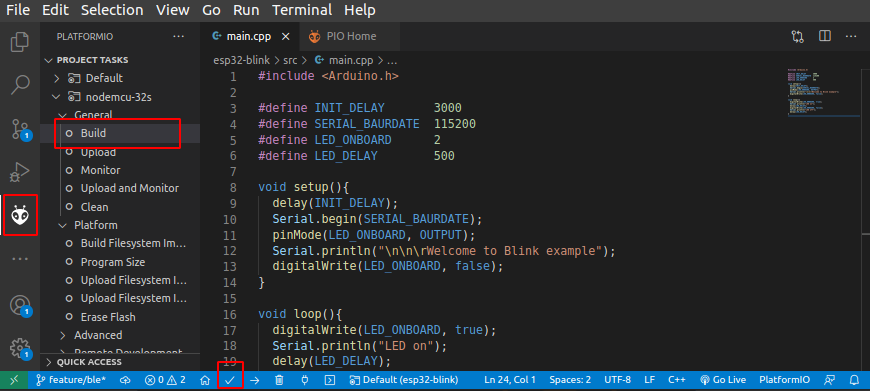The image size is (870, 391).
Task: Open PlatformIO Home from status bar house icon
Action: point(205,380)
